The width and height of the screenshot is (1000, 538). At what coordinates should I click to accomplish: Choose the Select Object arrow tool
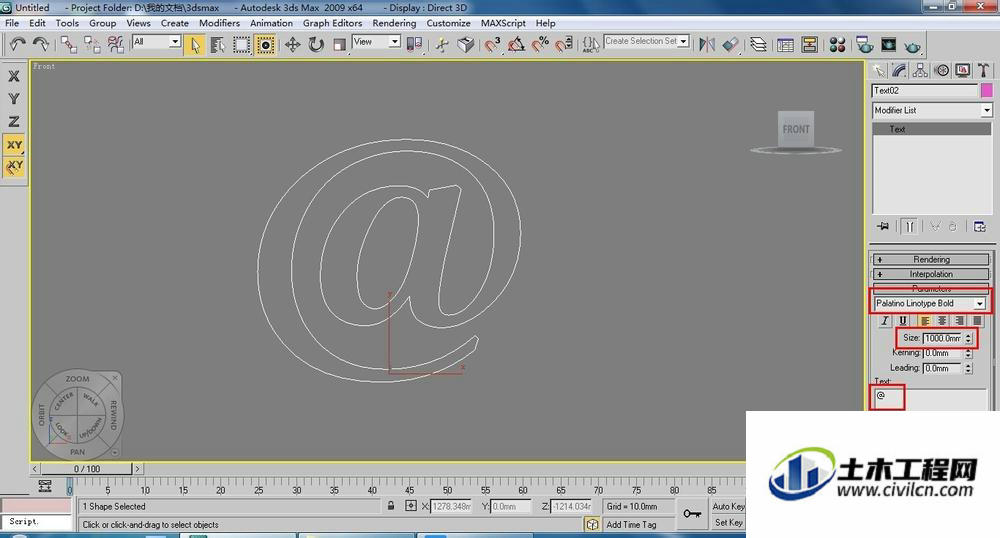[x=196, y=45]
